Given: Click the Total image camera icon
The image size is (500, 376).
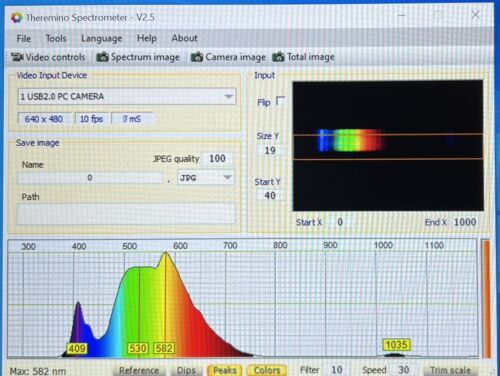Looking at the screenshot, I should tap(278, 57).
